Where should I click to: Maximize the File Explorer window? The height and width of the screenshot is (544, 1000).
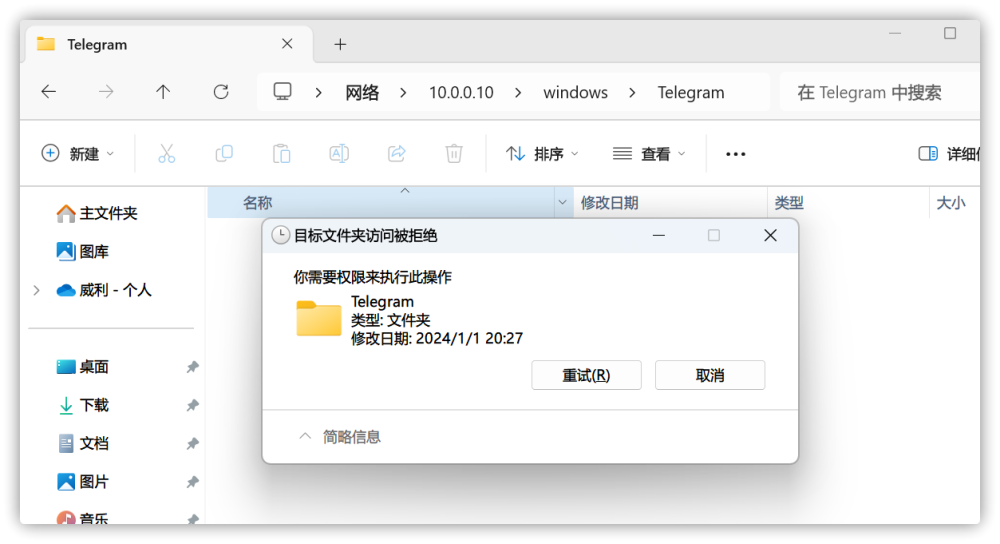950,33
